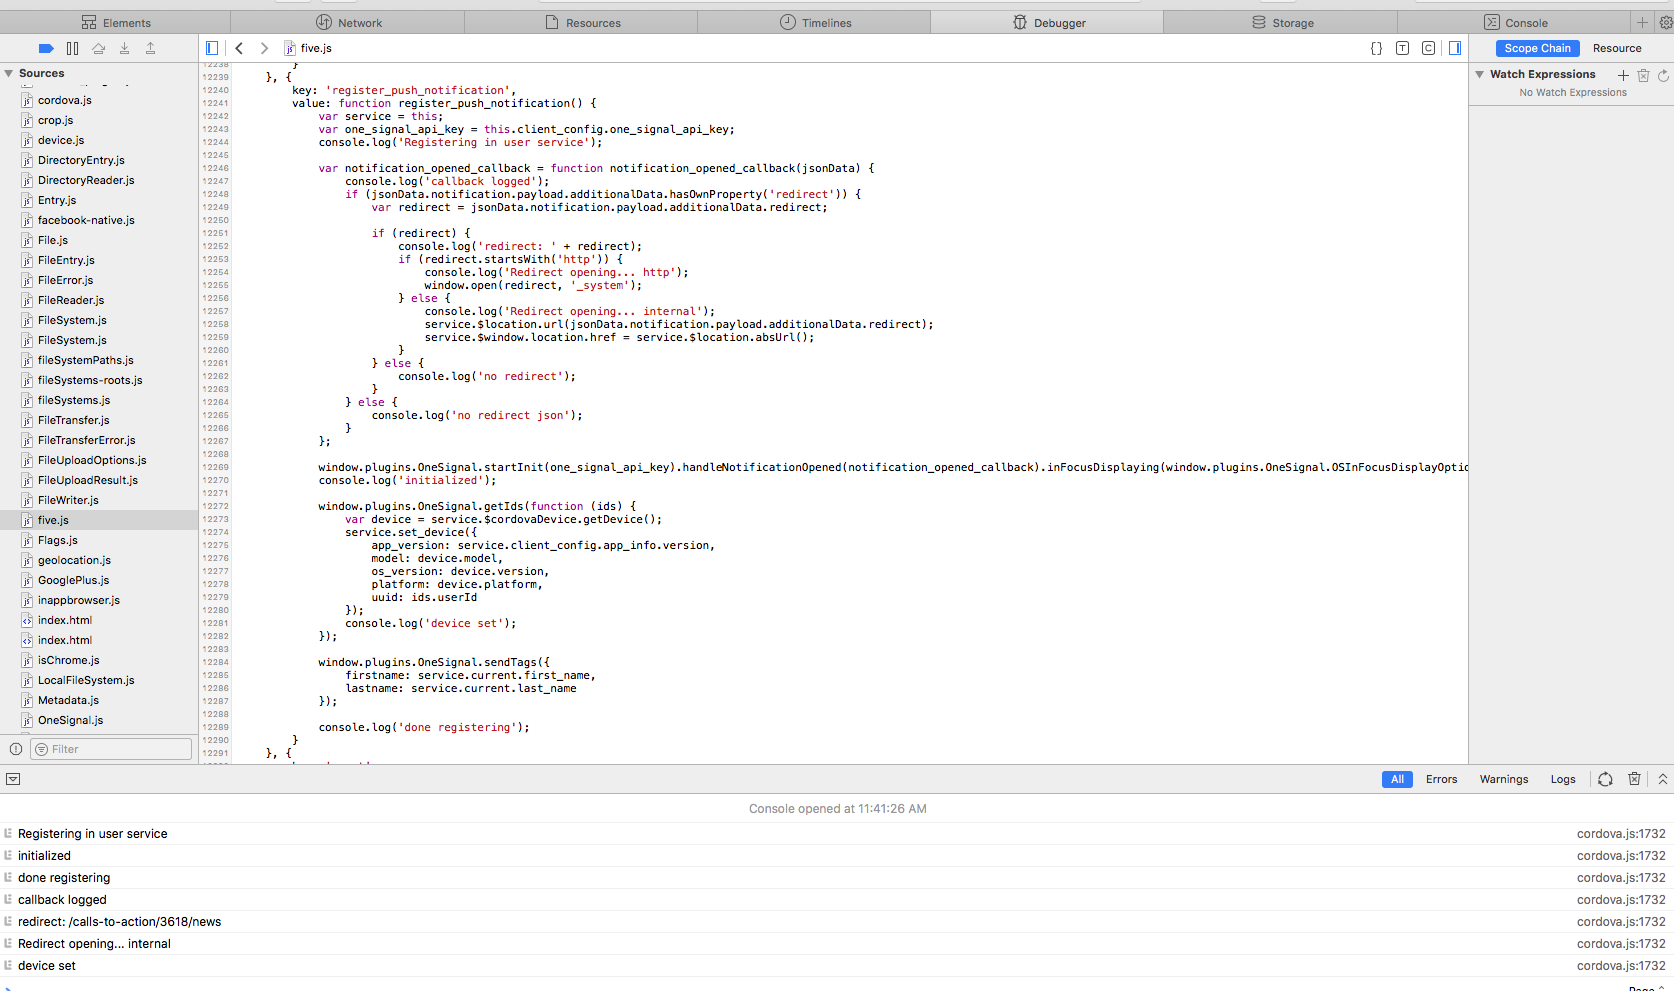Clear the console log with trash icon
This screenshot has height=991, width=1674.
click(x=1634, y=779)
